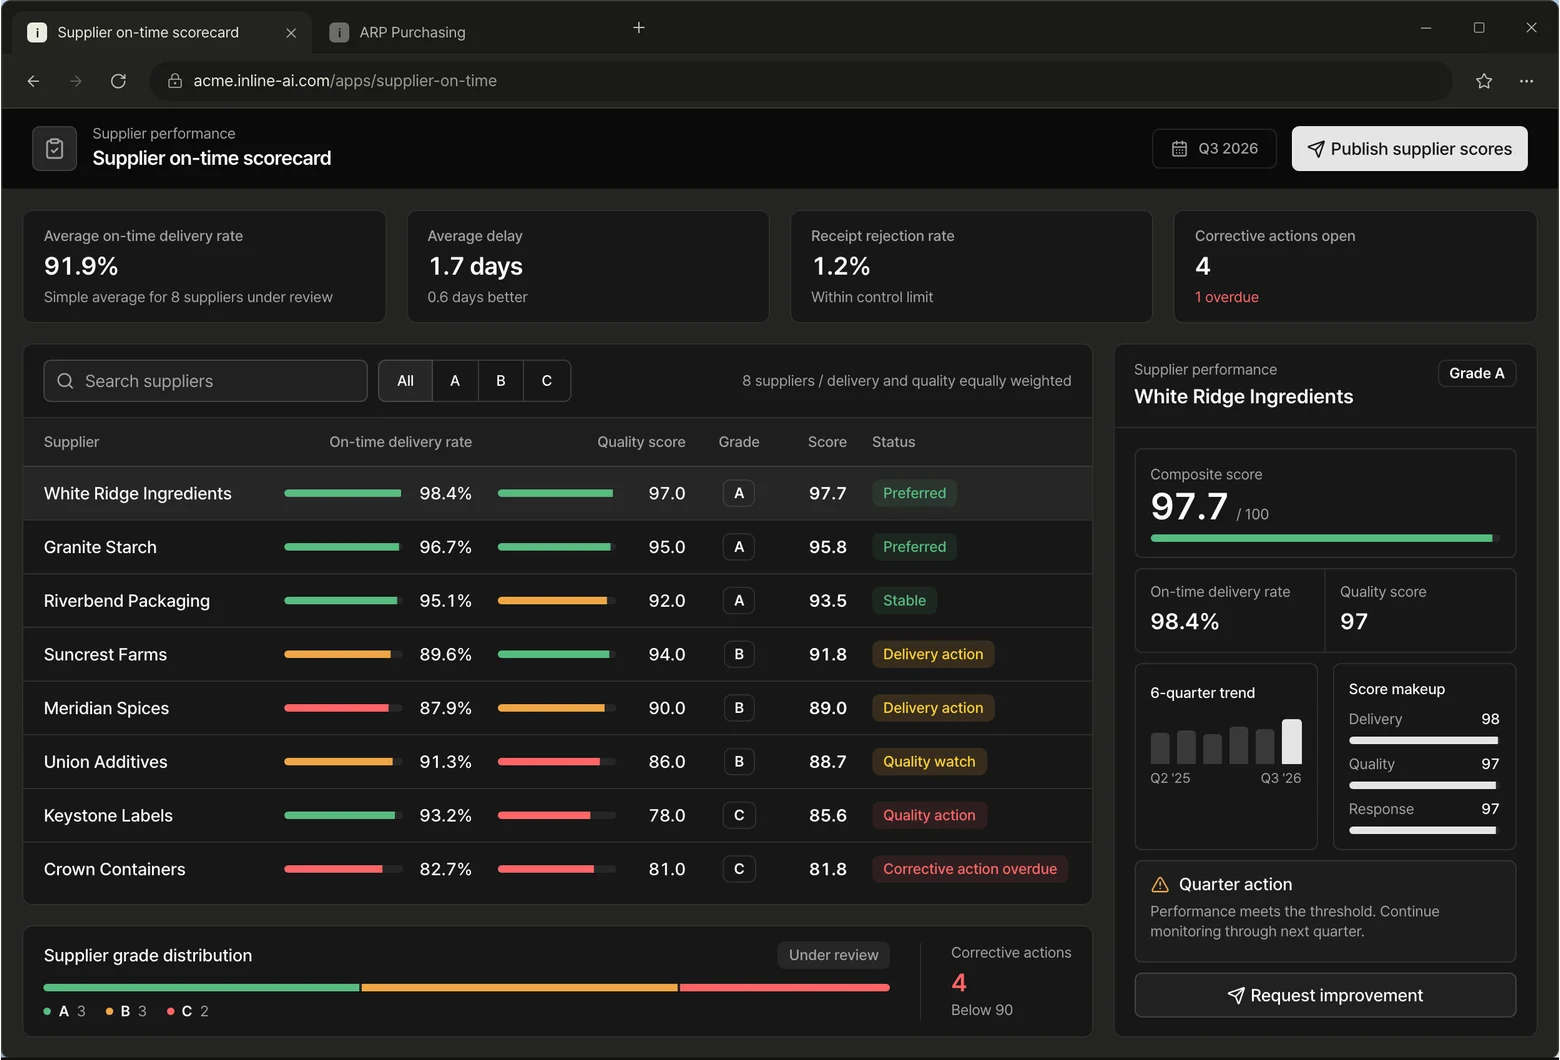Filter suppliers by grade B
Image resolution: width=1560 pixels, height=1060 pixels.
pyautogui.click(x=501, y=381)
